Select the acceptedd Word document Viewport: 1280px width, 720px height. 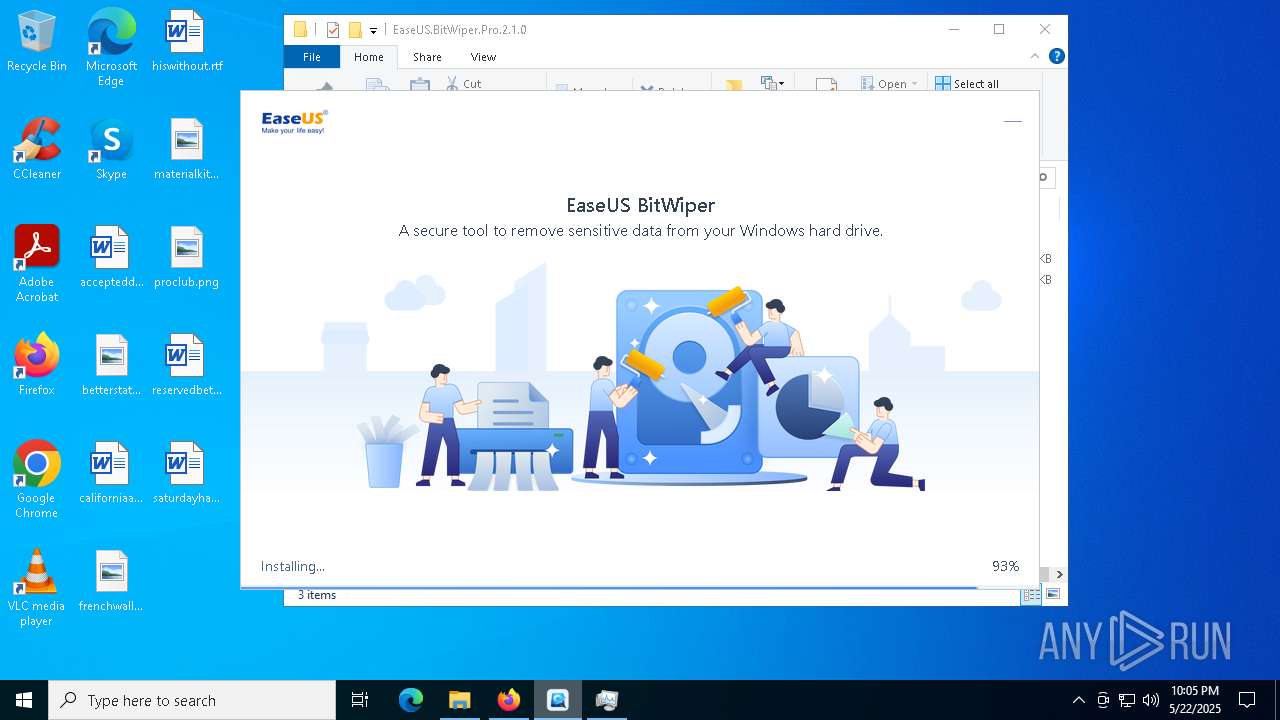[111, 258]
